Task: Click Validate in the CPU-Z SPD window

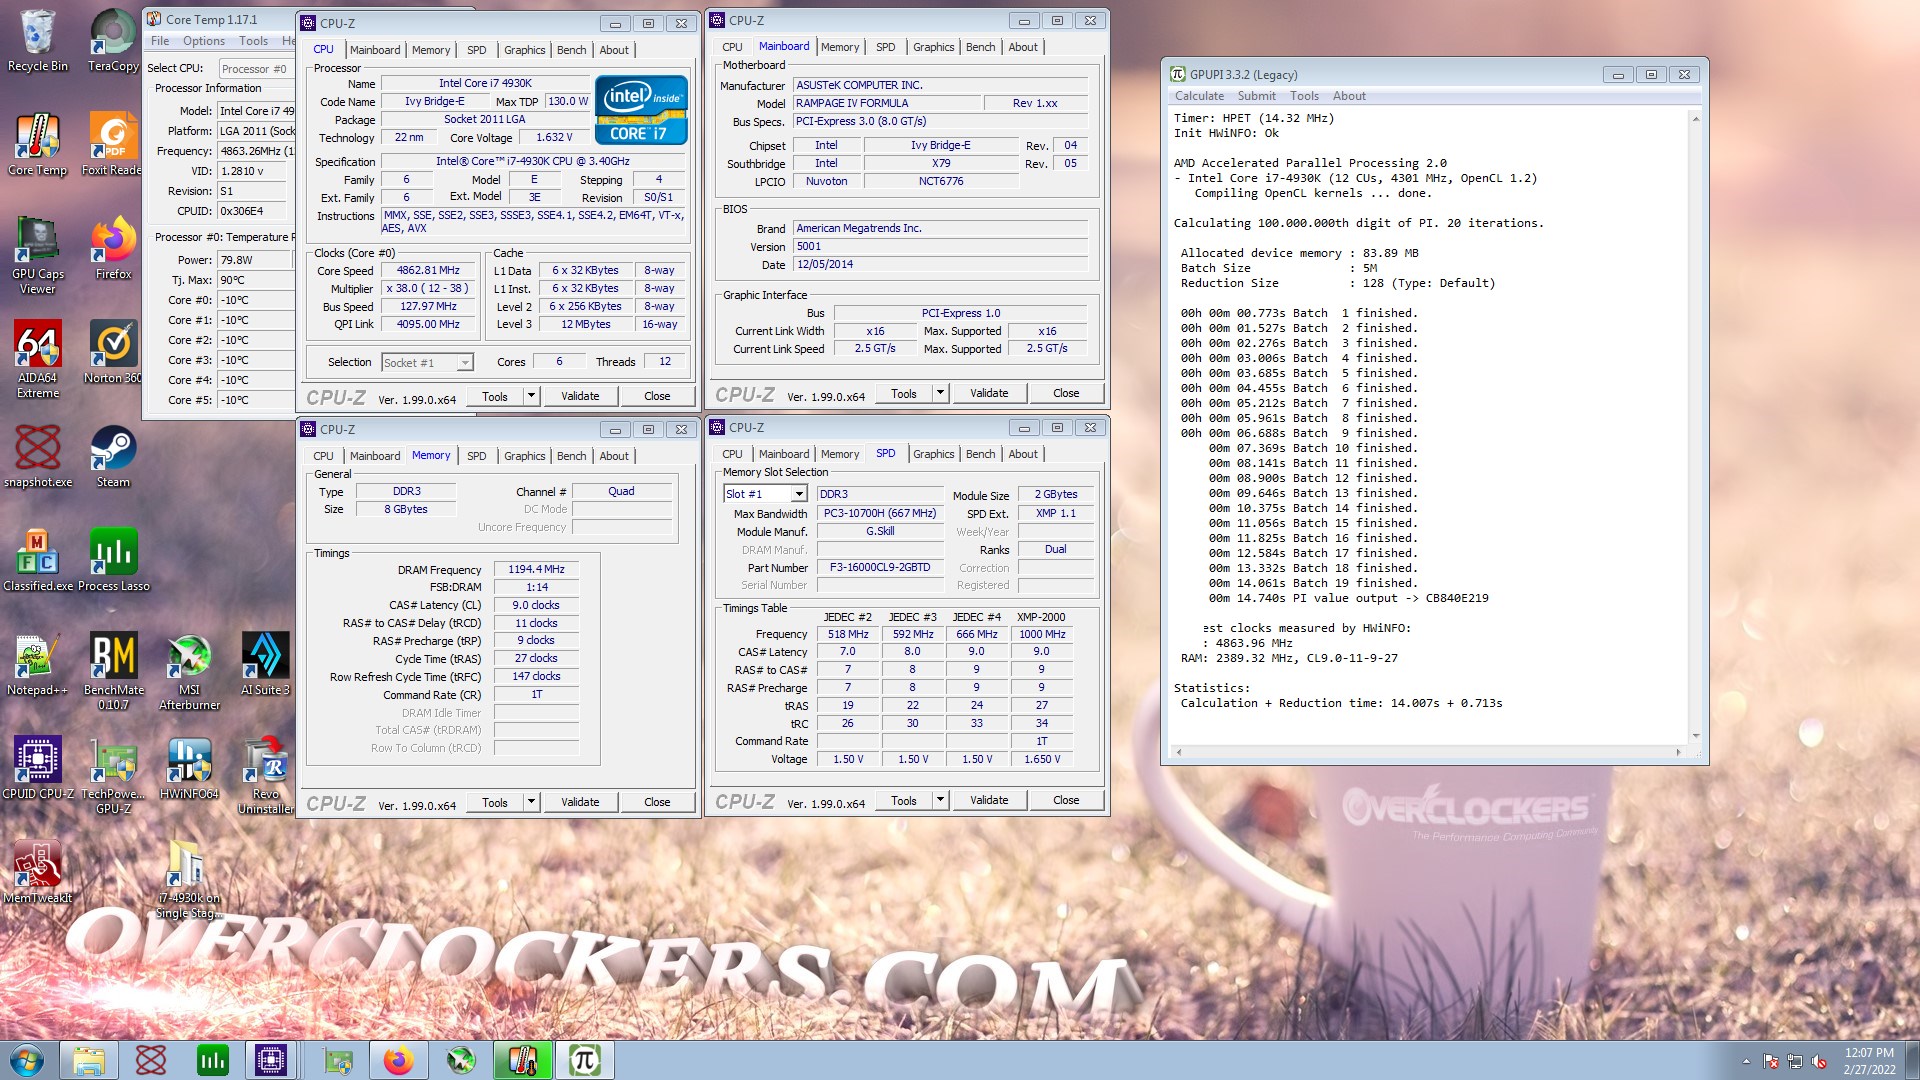Action: 989,800
